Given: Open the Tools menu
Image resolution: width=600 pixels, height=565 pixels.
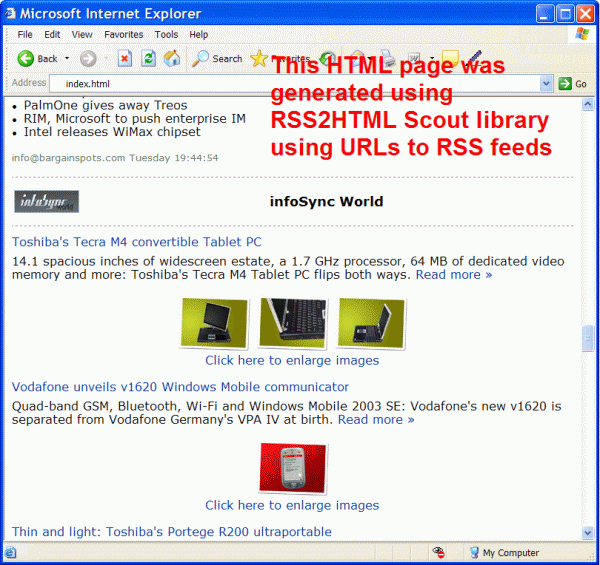Looking at the screenshot, I should click(x=166, y=34).
